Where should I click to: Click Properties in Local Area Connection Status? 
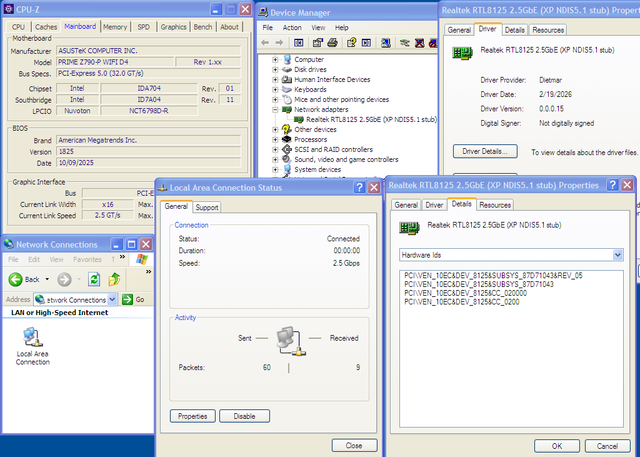[x=193, y=416]
